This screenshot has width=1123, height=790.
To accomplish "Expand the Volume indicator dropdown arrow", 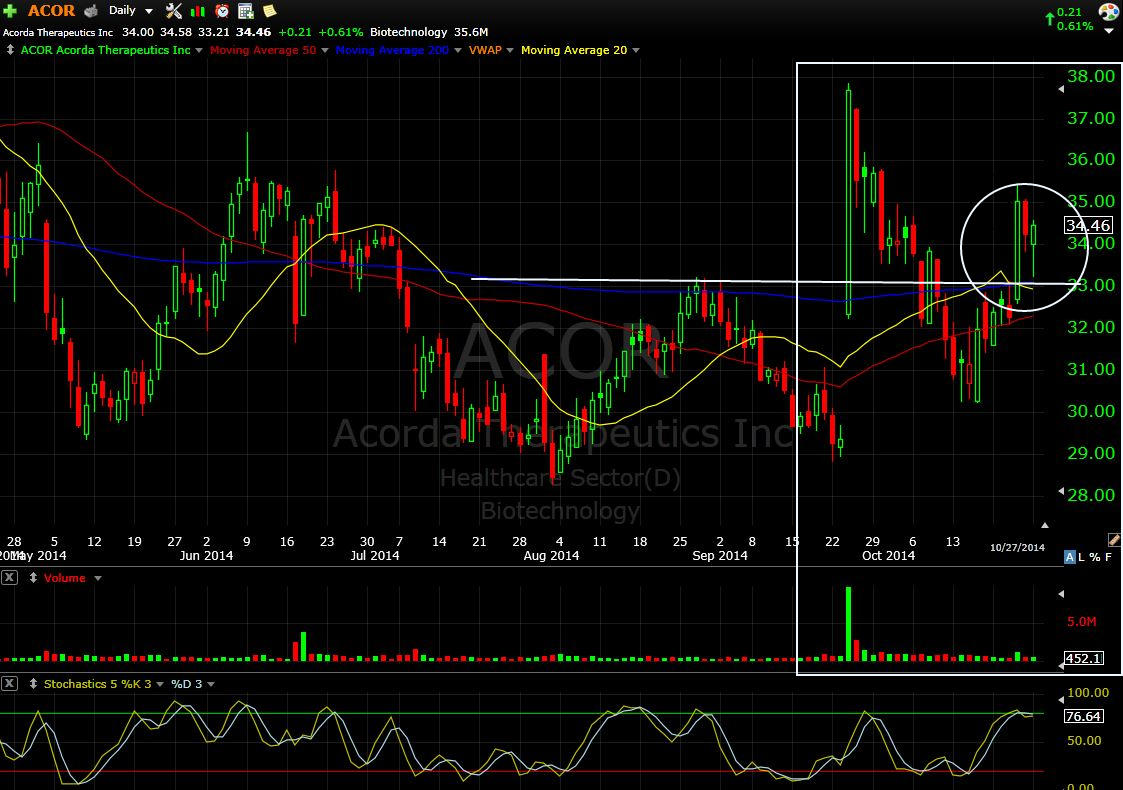I will pyautogui.click(x=97, y=578).
